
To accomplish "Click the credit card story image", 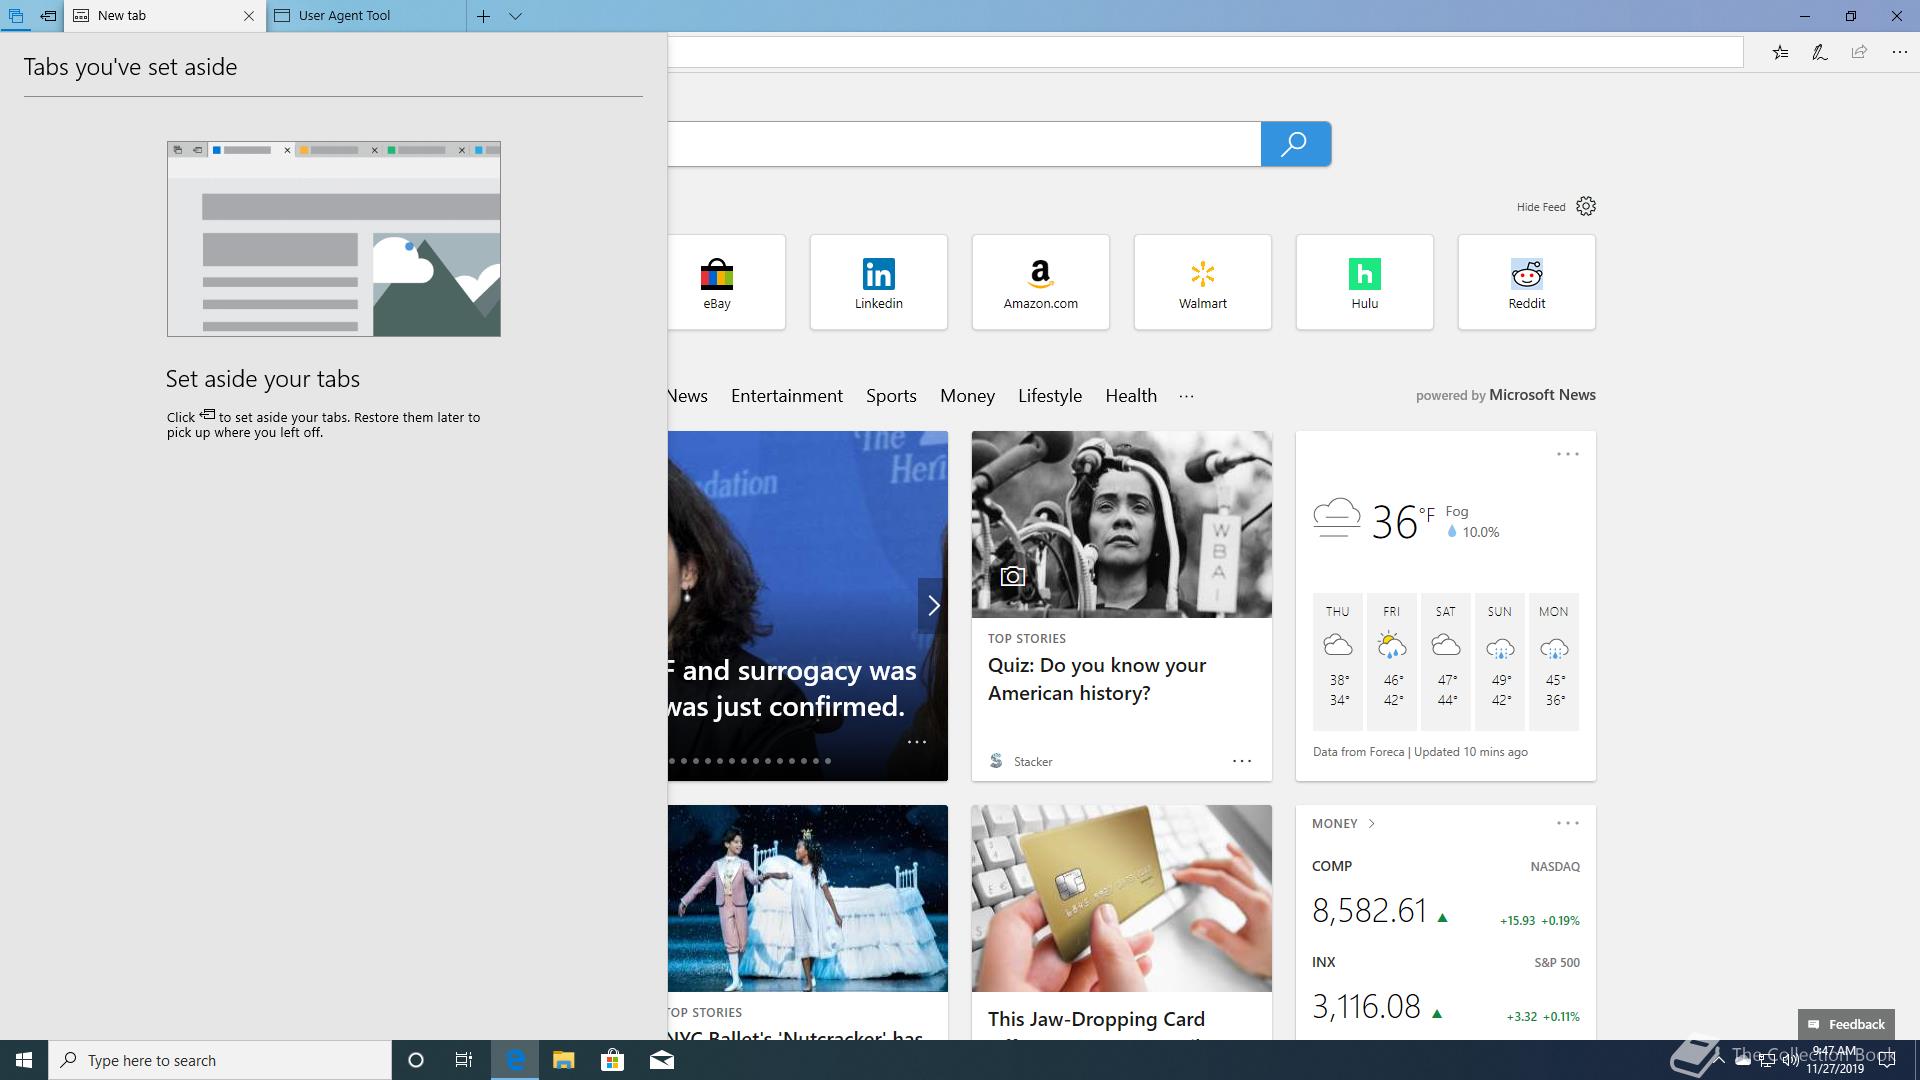I will [x=1122, y=898].
